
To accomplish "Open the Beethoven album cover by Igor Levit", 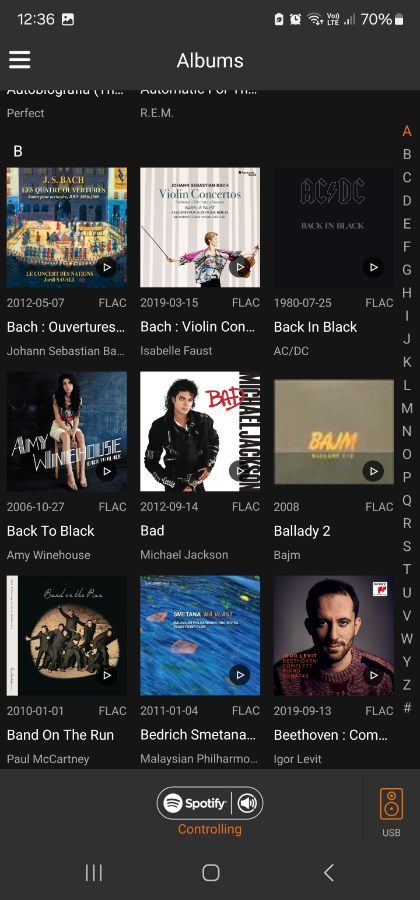I will tap(333, 635).
